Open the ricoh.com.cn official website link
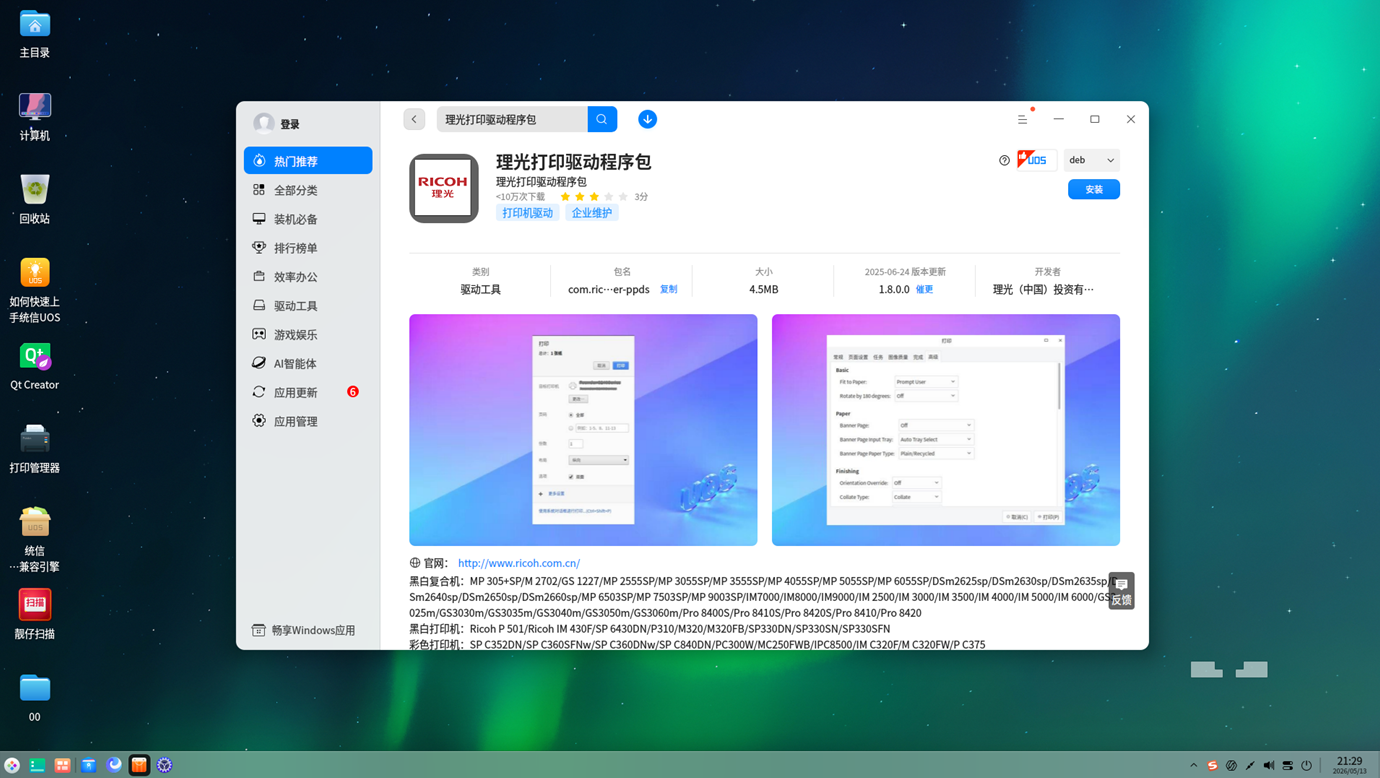 (x=519, y=563)
